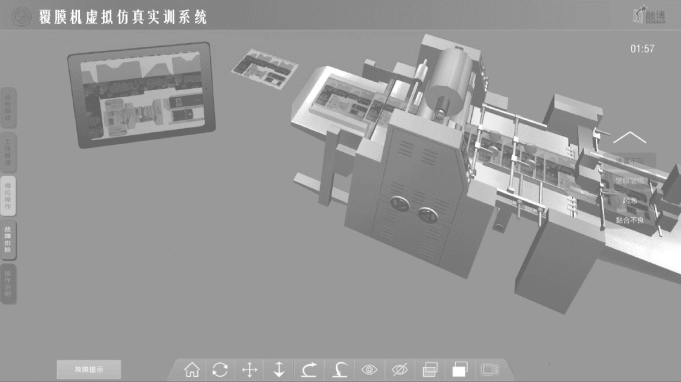The image size is (681, 382).
Task: Select the circular rotate view tool
Action: (x=220, y=370)
